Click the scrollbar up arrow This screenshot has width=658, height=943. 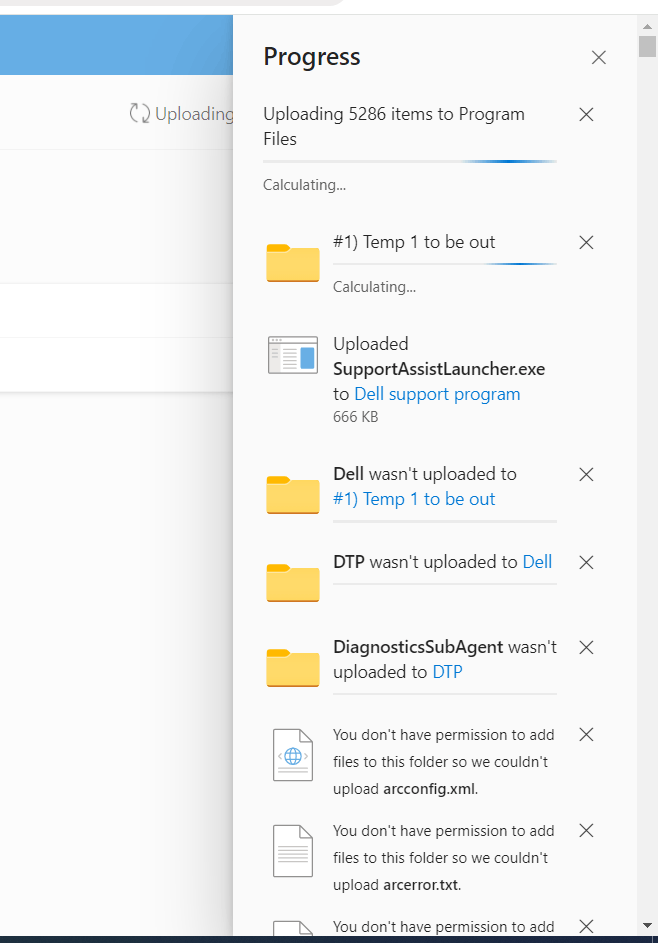647,26
